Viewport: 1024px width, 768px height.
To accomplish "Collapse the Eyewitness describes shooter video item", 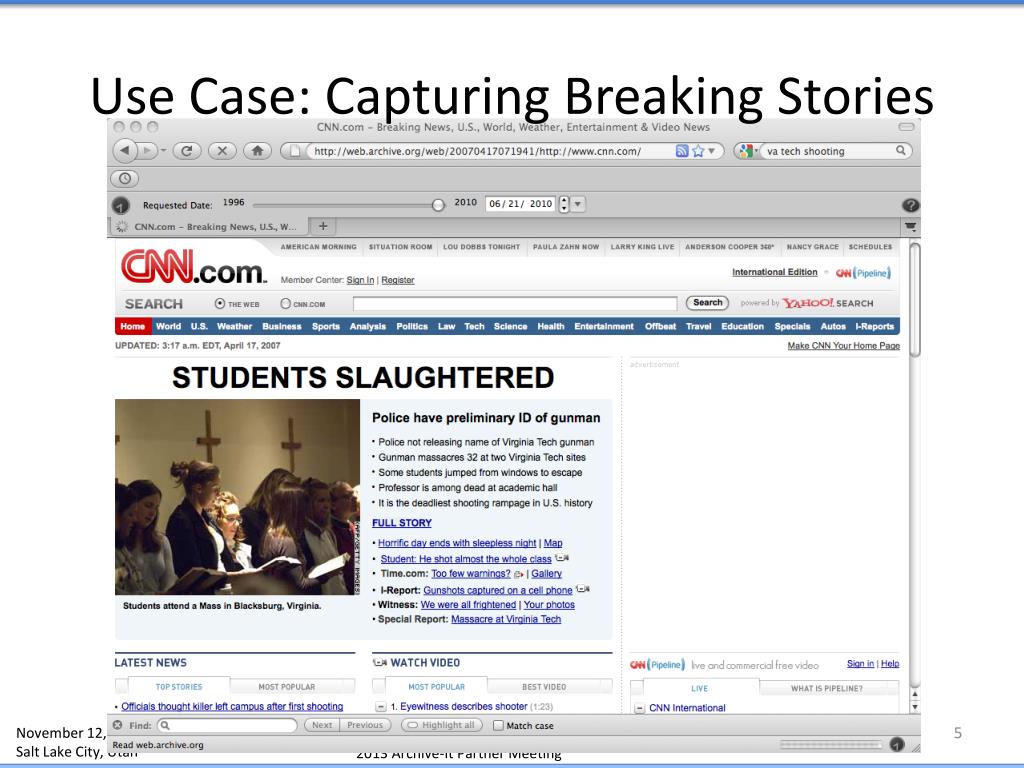I will [380, 707].
